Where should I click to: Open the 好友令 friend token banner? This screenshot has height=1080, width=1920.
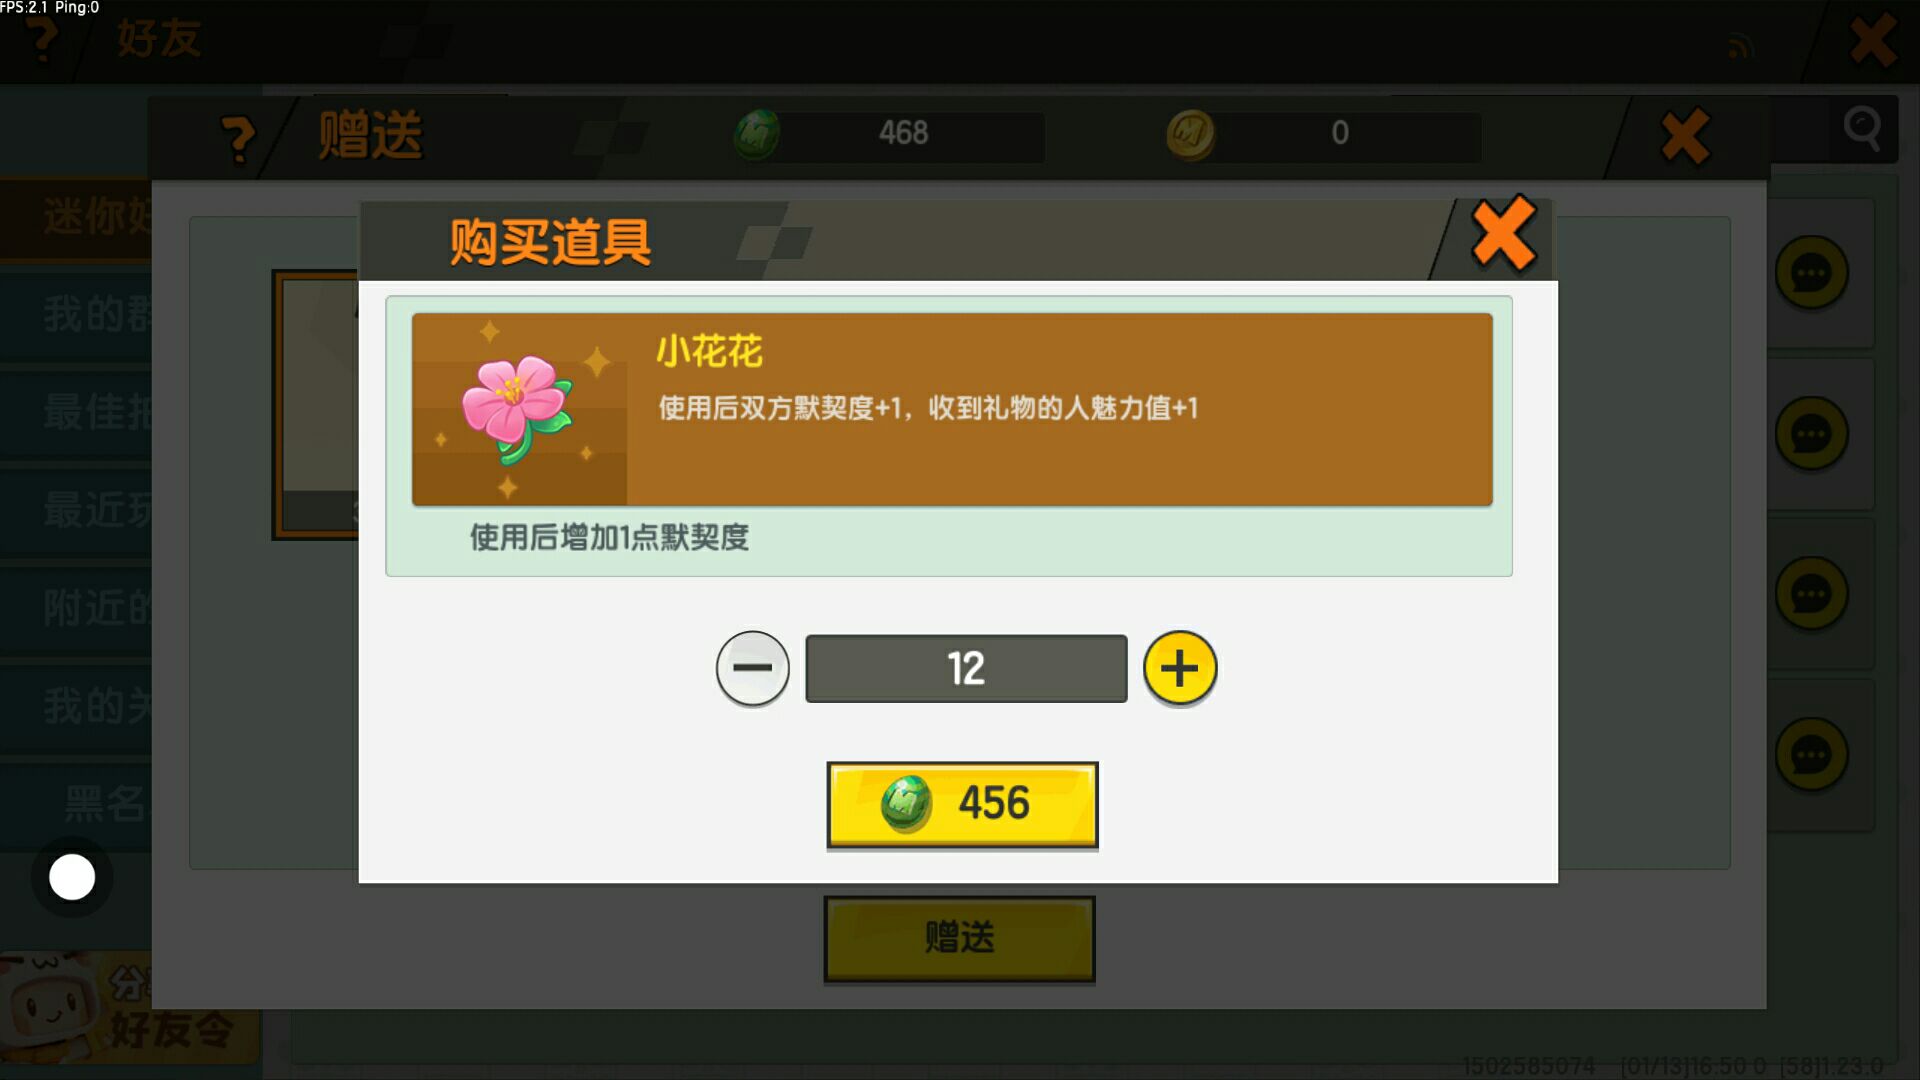[128, 1010]
